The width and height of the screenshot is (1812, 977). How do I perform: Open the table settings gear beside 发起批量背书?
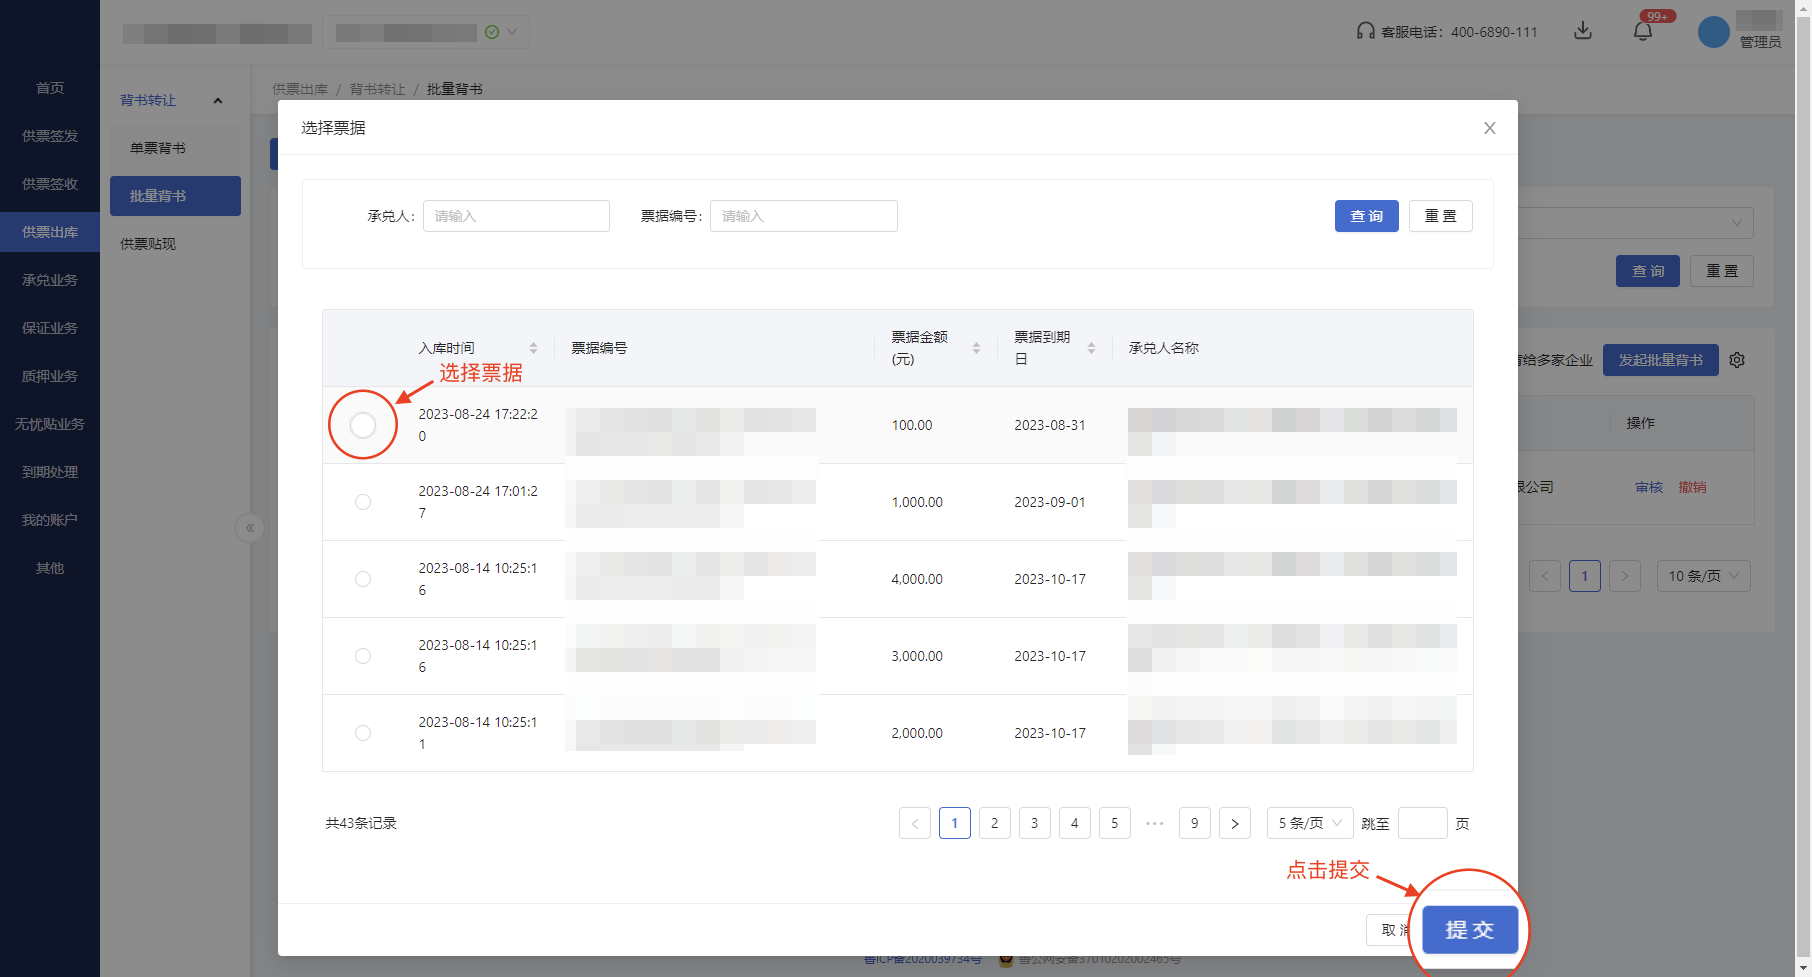1737,360
